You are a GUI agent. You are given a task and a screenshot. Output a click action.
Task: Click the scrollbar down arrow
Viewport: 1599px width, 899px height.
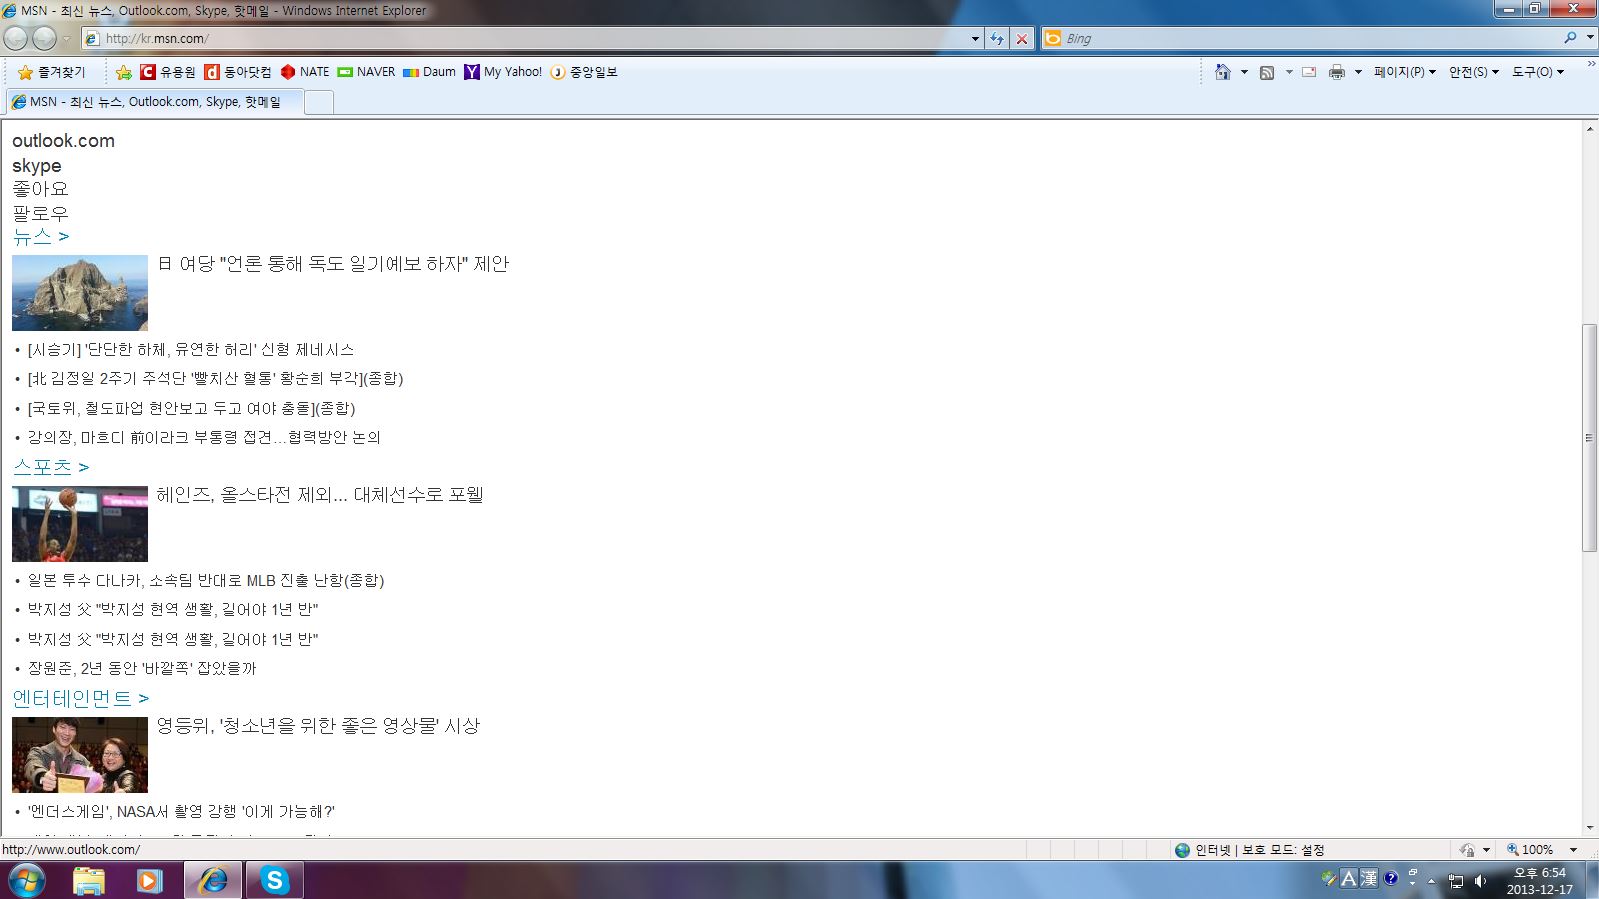pos(1589,828)
